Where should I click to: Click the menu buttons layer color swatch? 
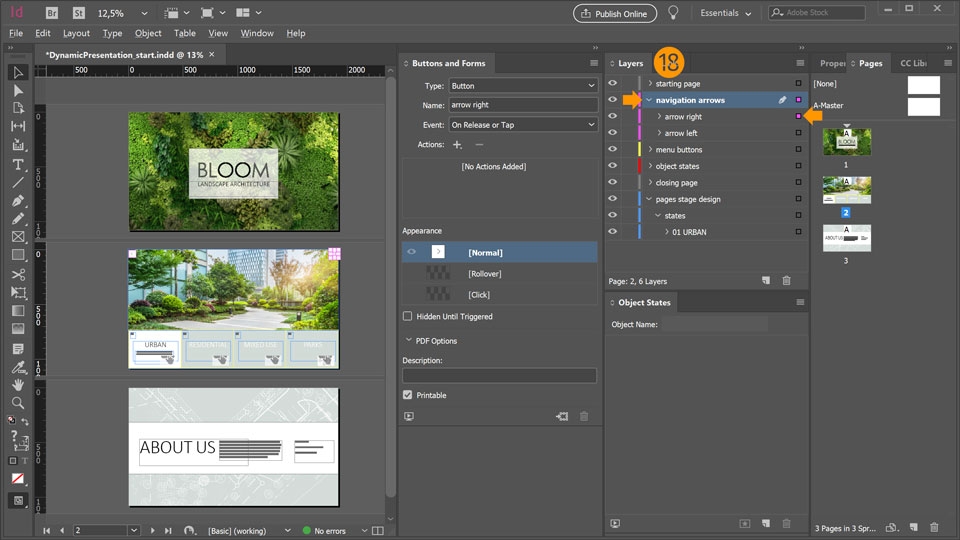coord(639,149)
